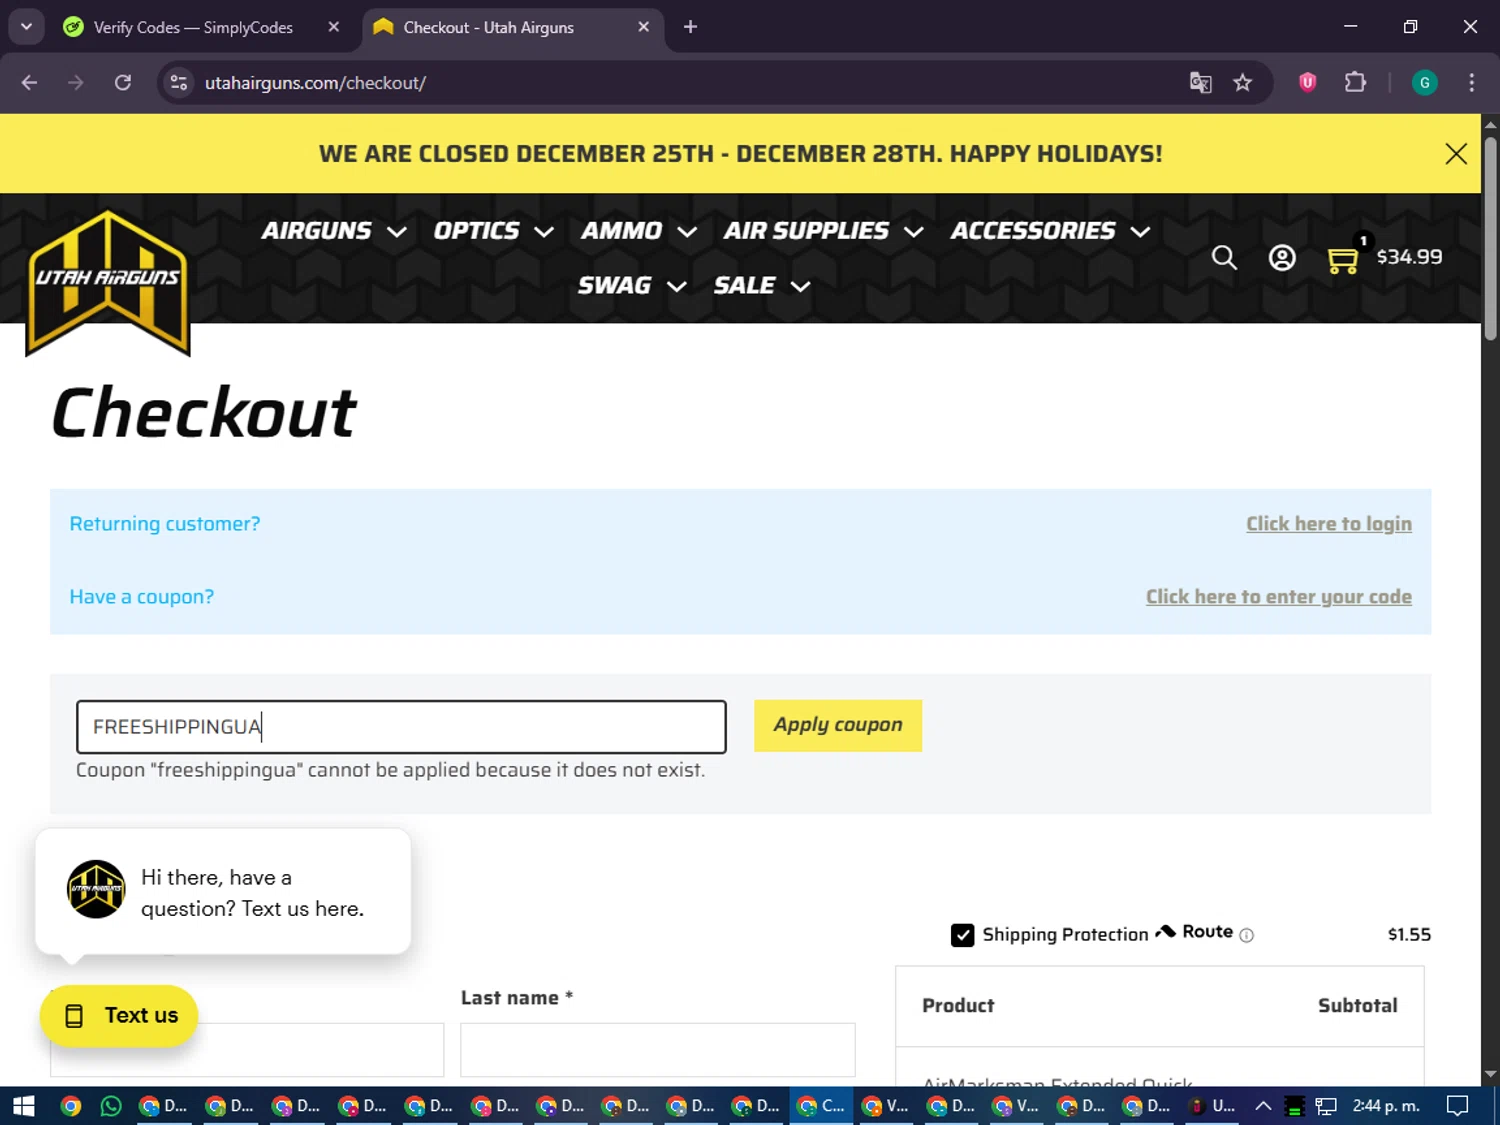This screenshot has width=1500, height=1125.
Task: Open the green G profile avatar
Action: coord(1424,83)
